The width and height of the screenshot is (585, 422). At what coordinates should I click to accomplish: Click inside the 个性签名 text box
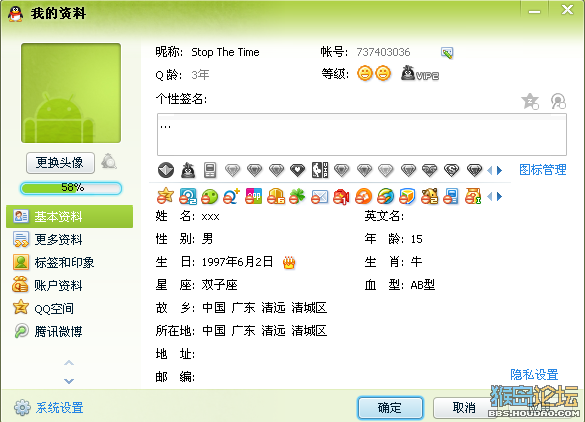tap(362, 135)
